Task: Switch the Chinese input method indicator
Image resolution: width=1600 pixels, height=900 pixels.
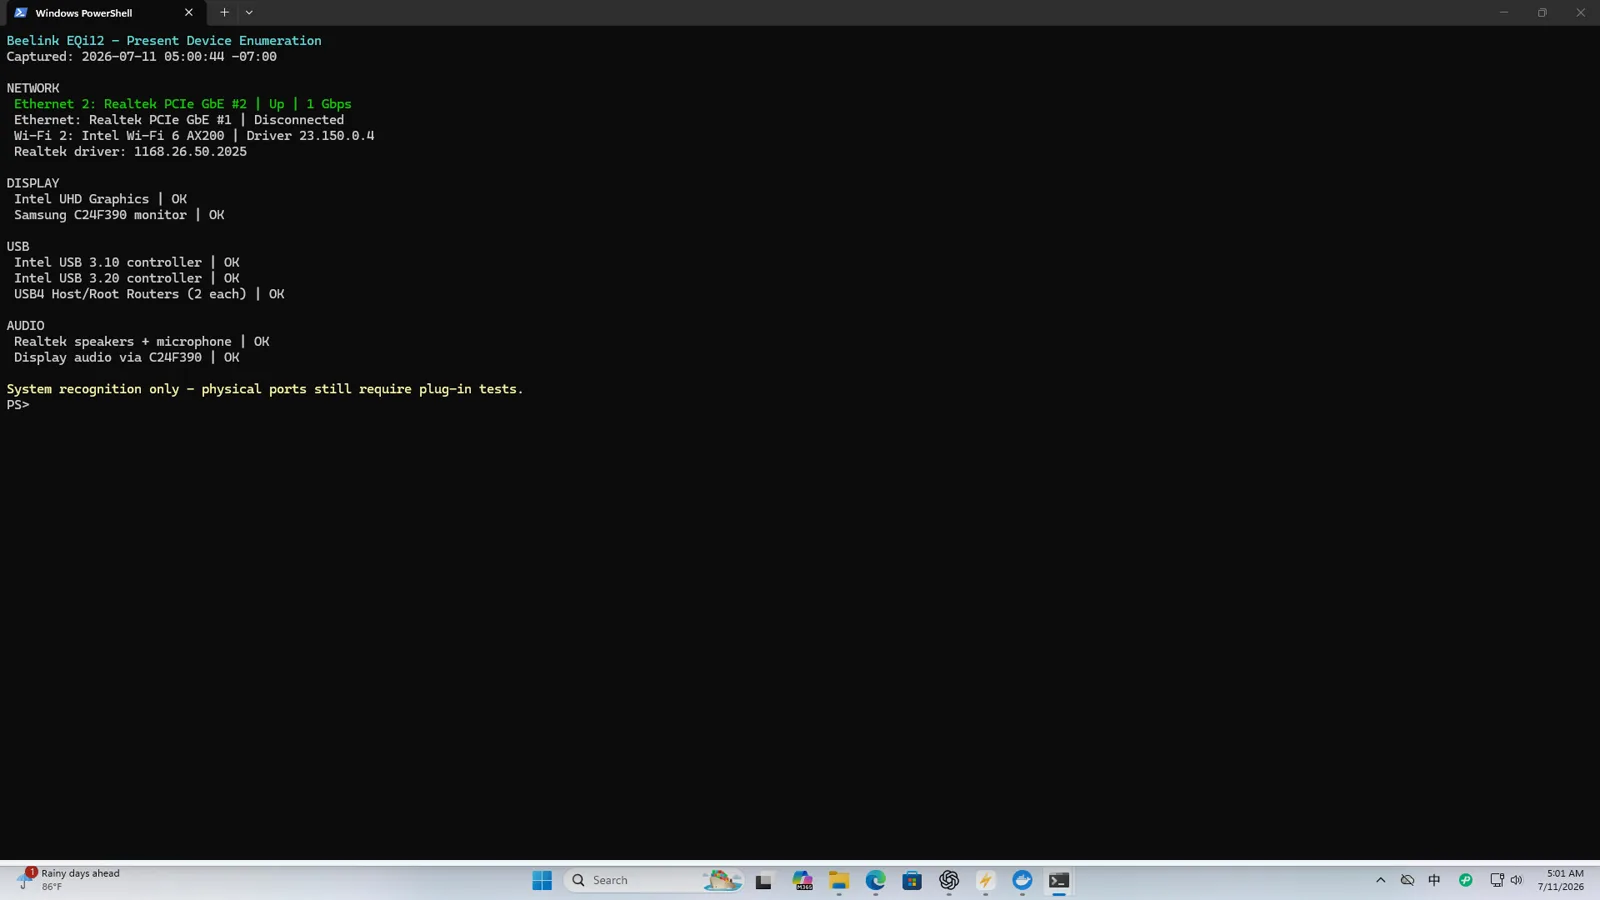Action: click(1435, 881)
